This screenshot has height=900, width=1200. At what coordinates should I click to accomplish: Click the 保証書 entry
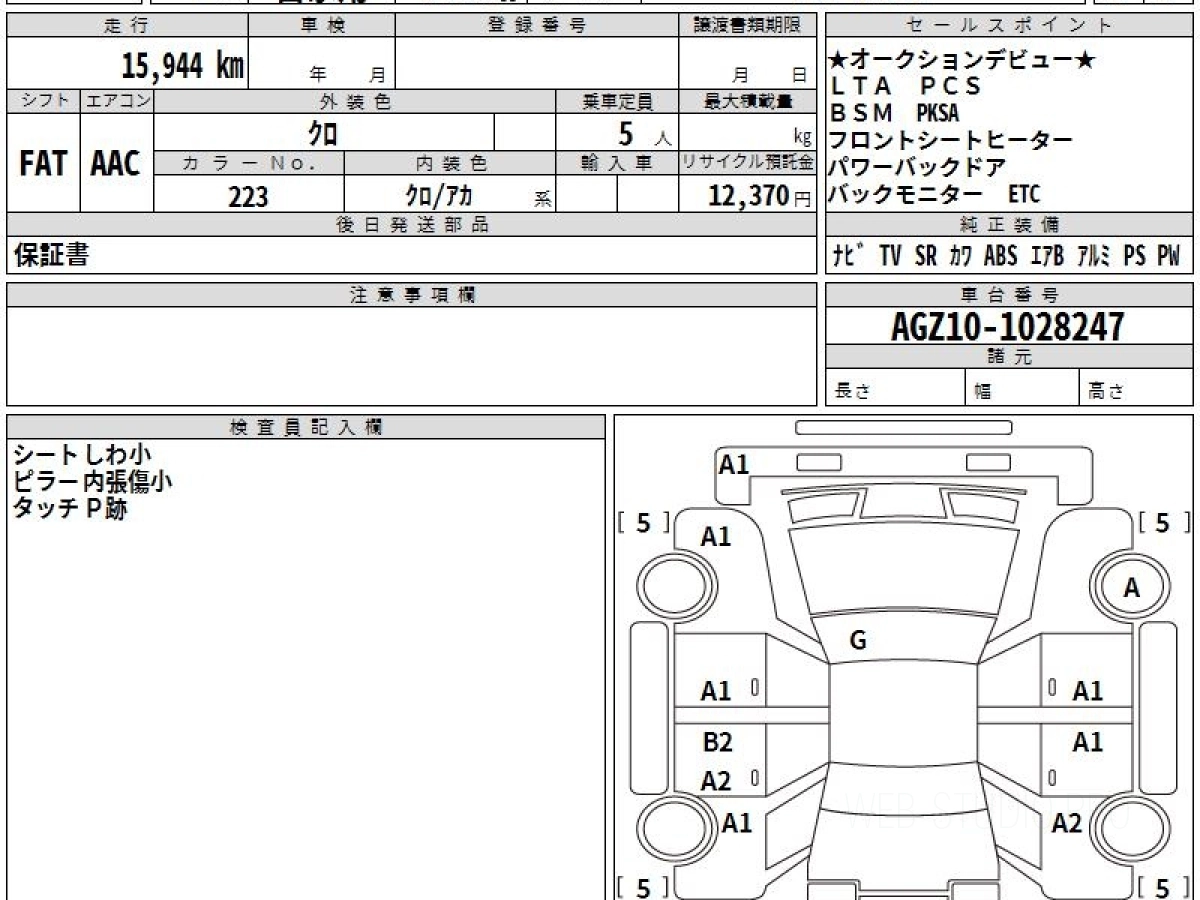[51, 255]
